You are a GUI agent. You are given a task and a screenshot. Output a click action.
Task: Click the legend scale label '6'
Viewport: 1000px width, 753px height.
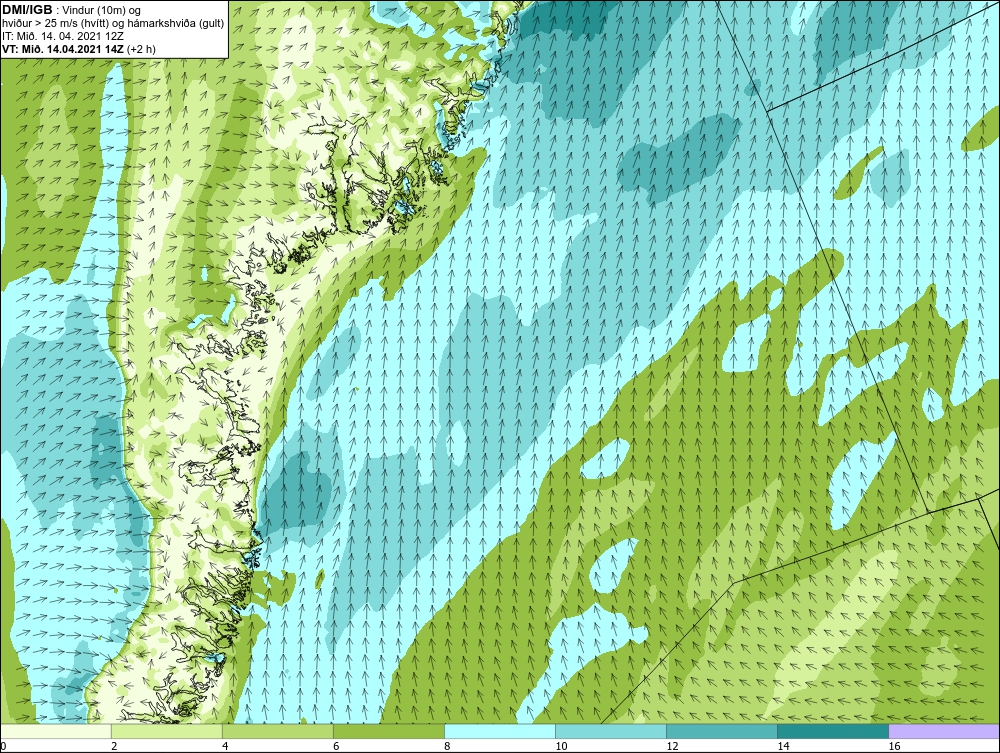coord(336,746)
